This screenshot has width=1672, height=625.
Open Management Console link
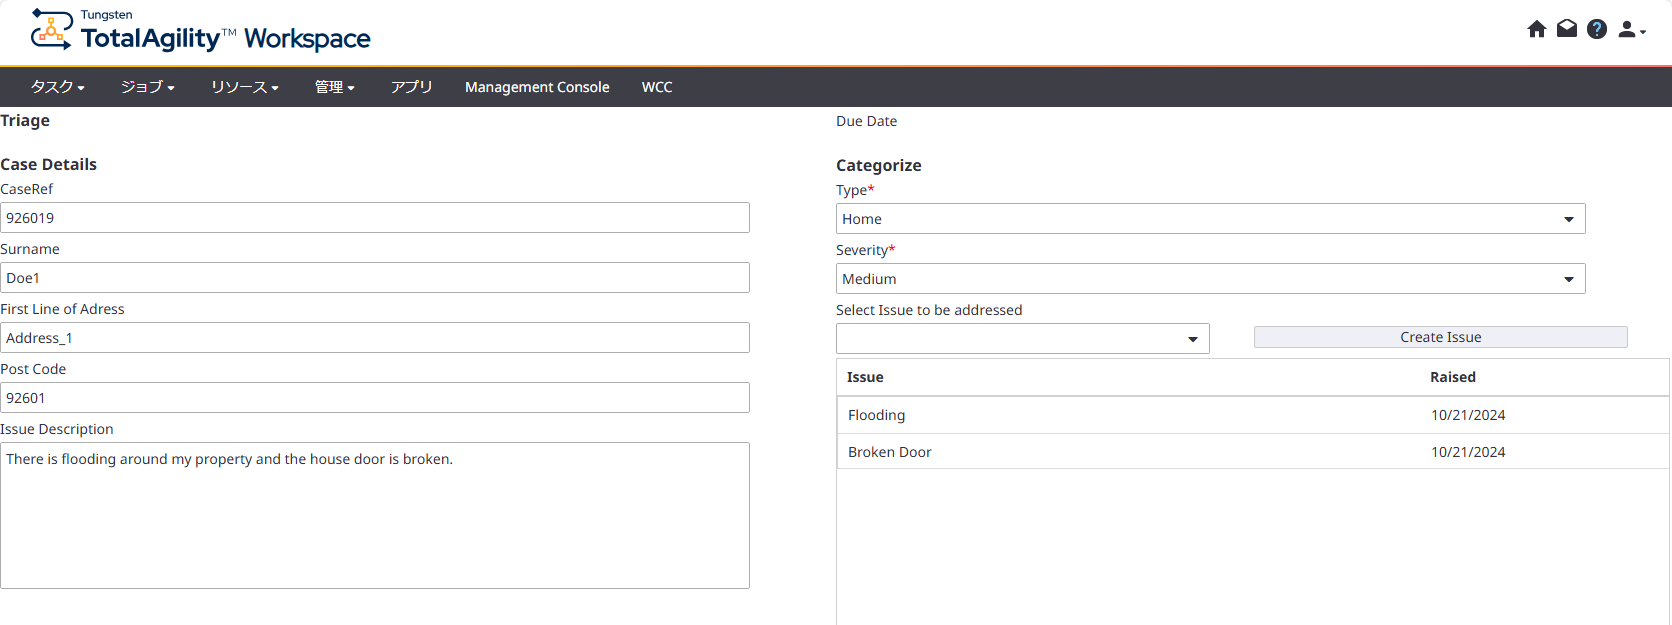[x=537, y=87]
